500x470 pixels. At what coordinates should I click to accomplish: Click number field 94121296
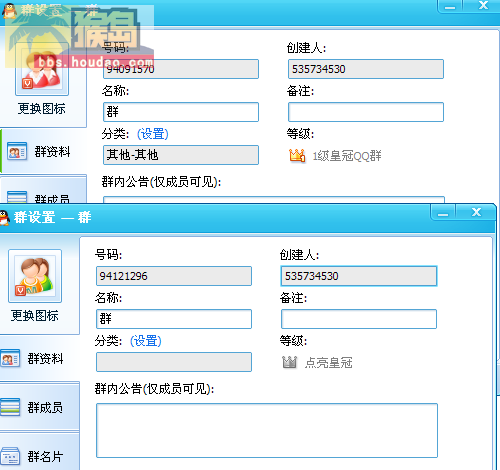tap(174, 276)
